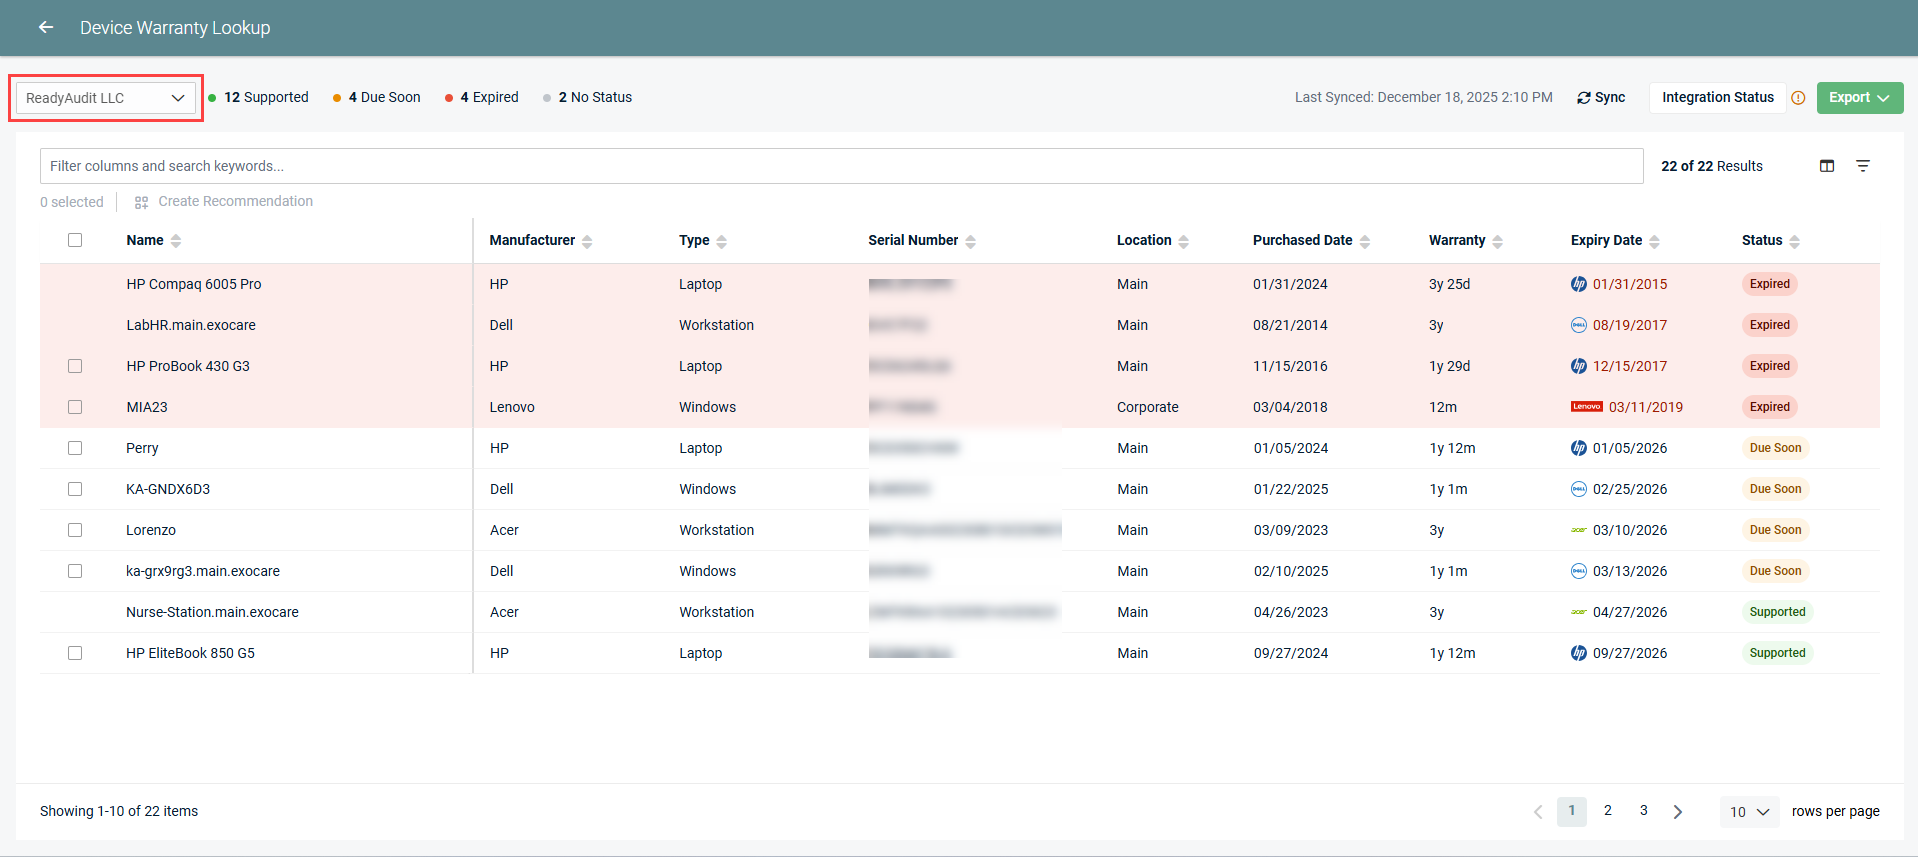Expand the Export dropdown button
1918x857 pixels.
coord(1860,98)
